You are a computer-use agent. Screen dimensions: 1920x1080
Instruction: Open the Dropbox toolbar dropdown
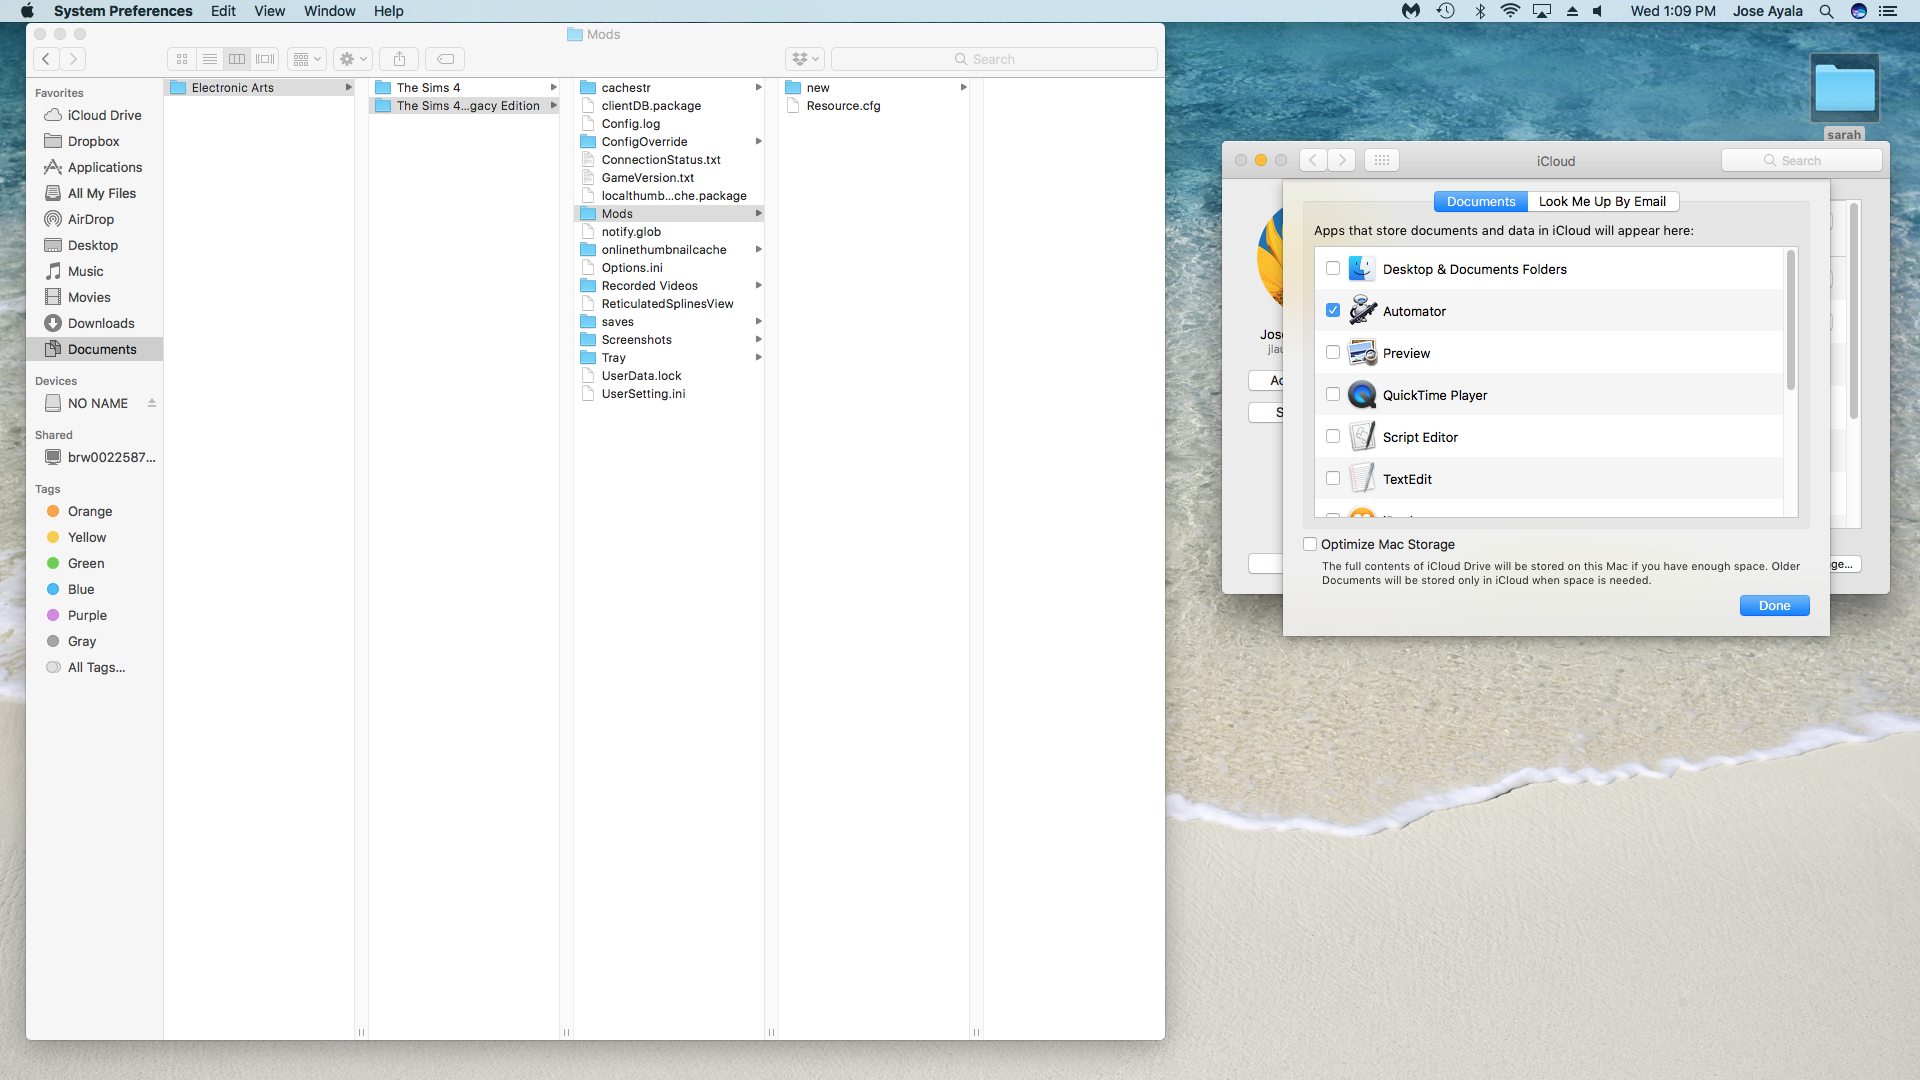[805, 59]
